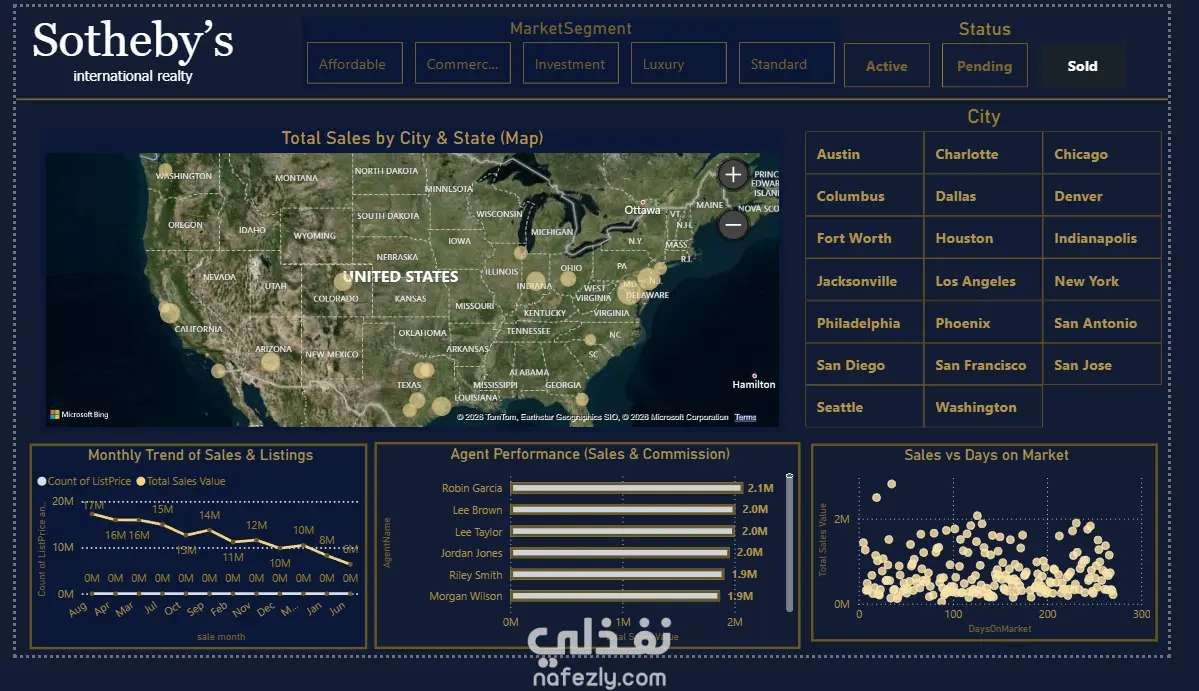The height and width of the screenshot is (691, 1199).
Task: Filter by Phoenix city
Action: click(x=983, y=323)
